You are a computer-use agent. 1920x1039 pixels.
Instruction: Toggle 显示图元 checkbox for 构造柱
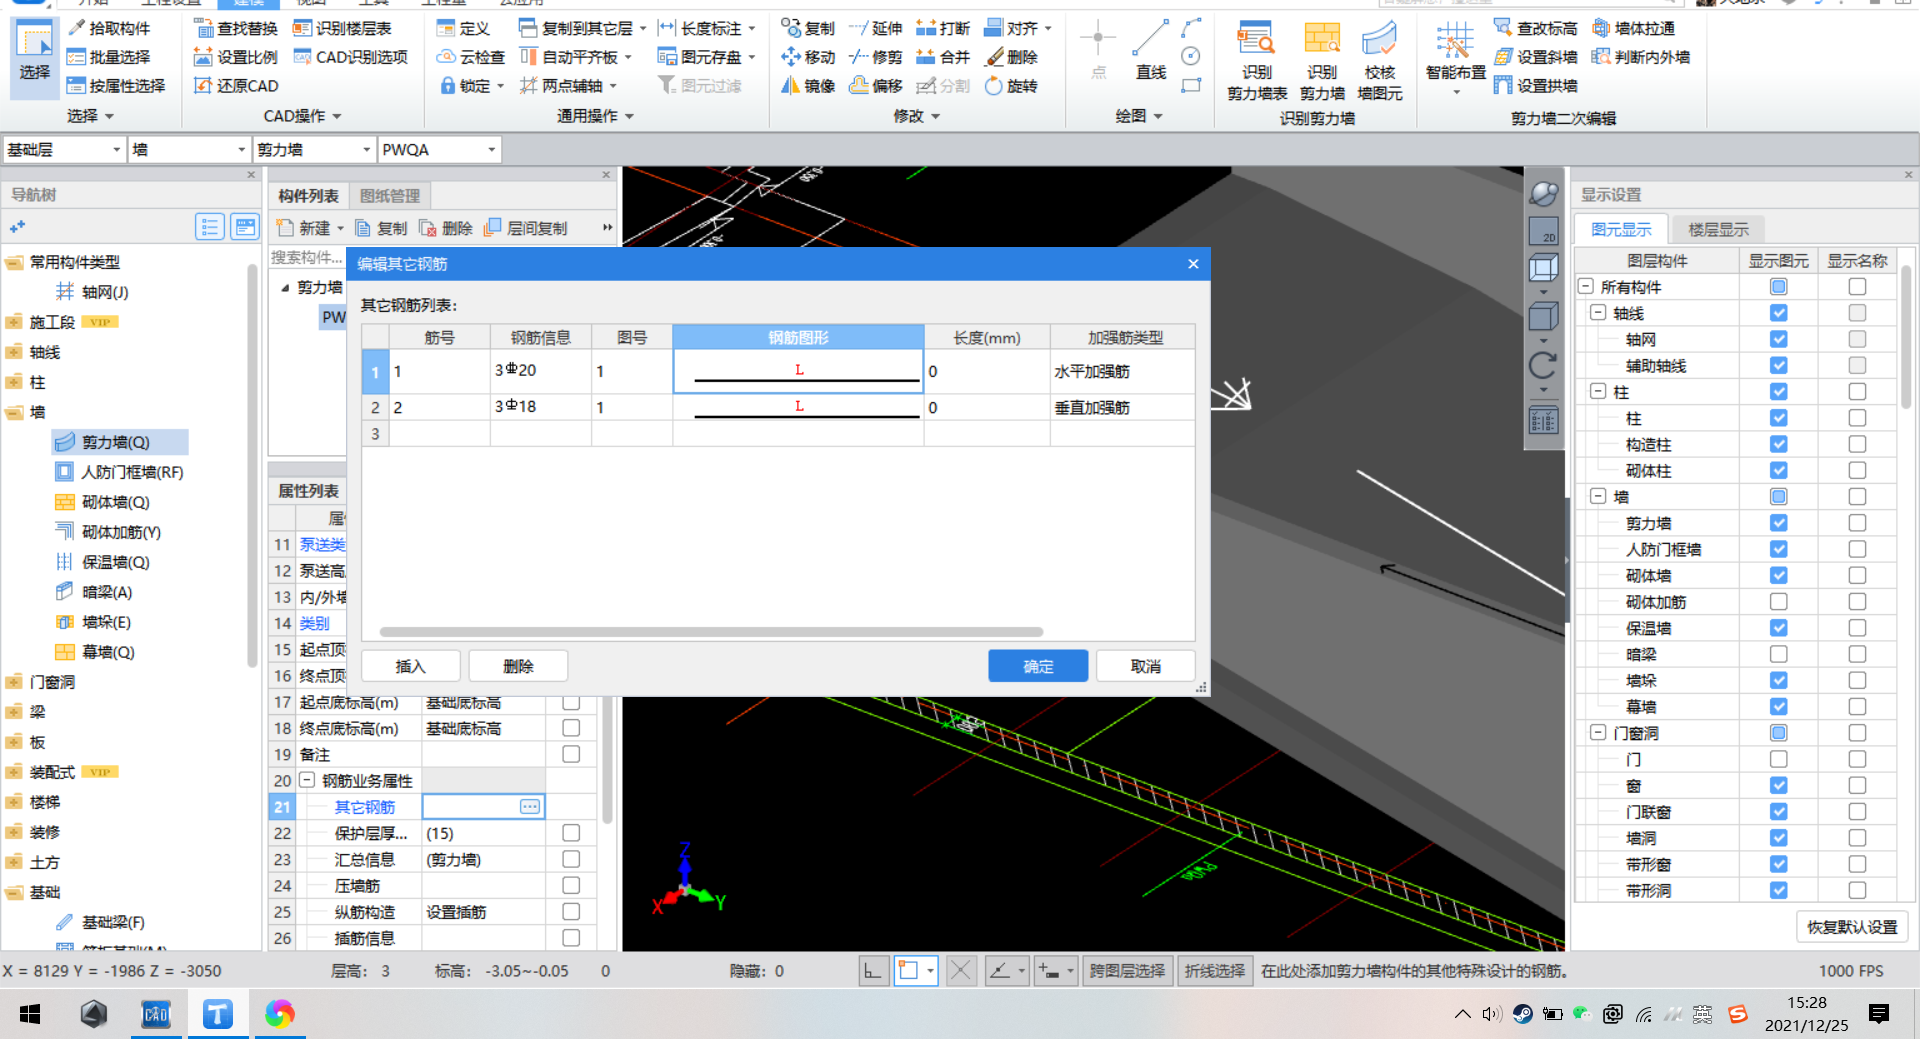[x=1778, y=444]
